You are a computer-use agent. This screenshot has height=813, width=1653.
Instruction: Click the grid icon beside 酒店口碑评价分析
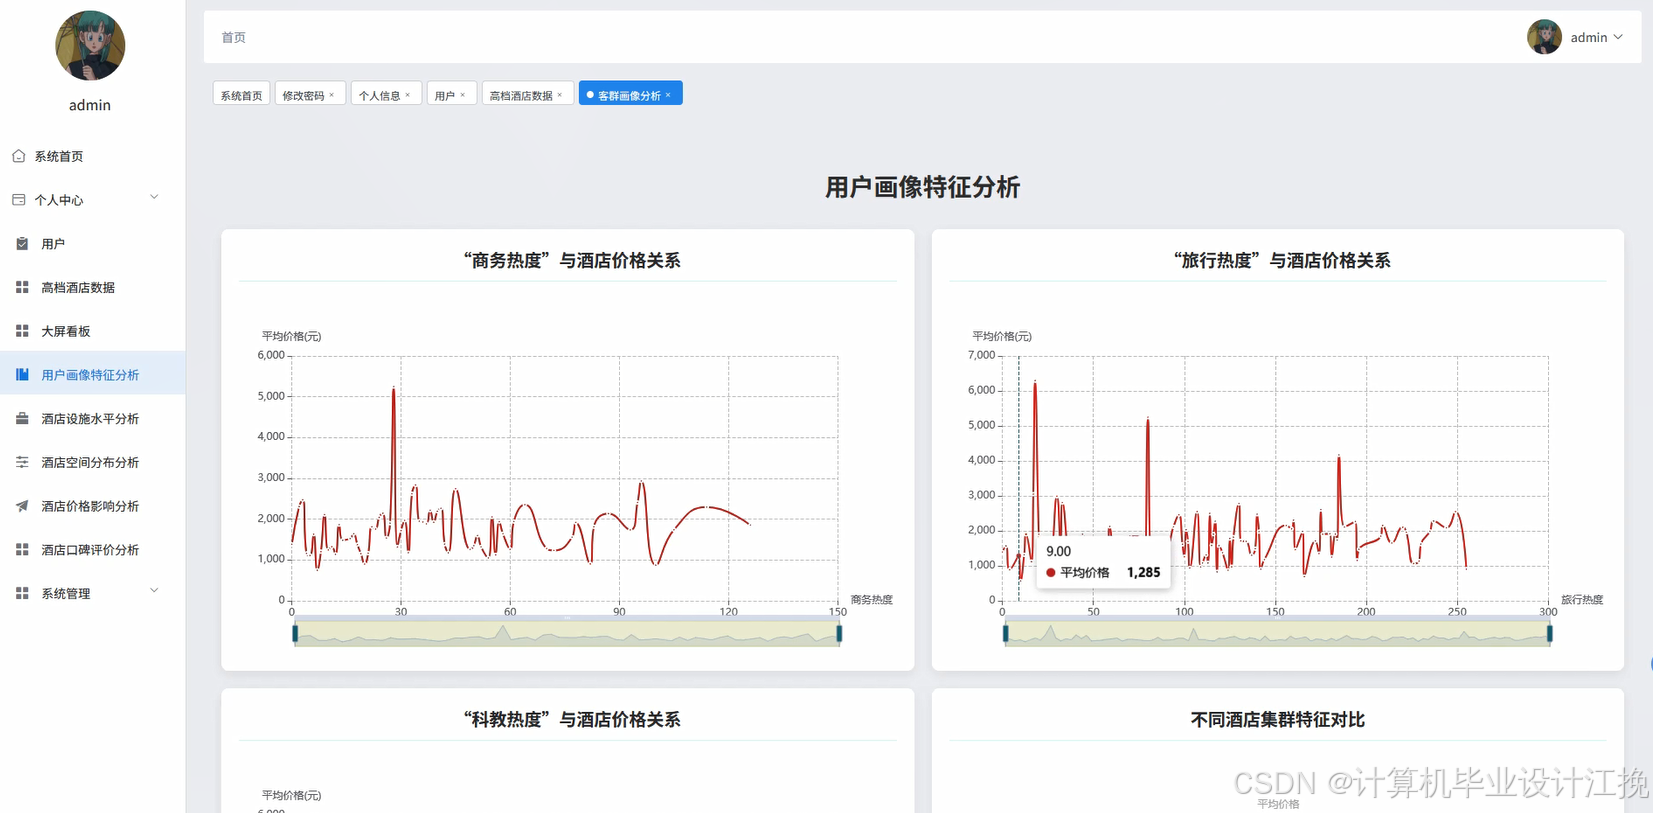pos(22,550)
